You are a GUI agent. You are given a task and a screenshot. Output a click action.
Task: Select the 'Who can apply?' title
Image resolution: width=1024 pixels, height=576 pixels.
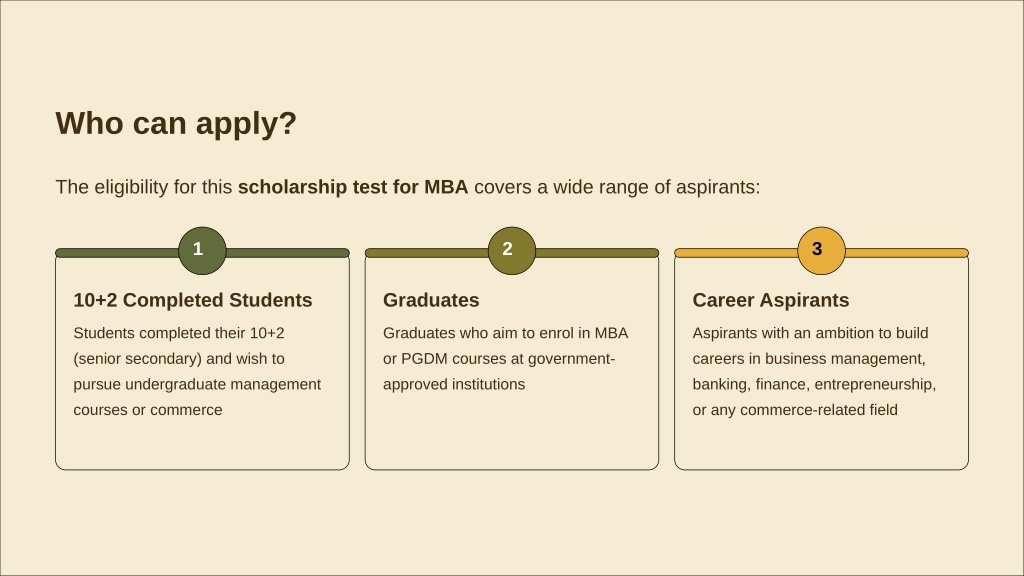tap(176, 123)
